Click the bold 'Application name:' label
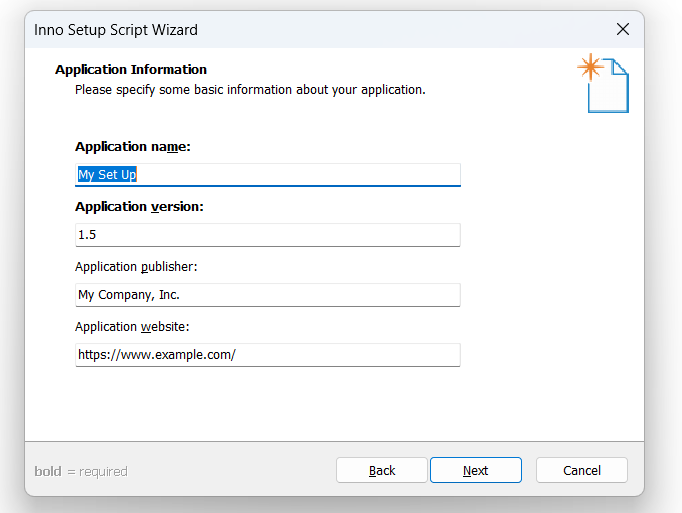Viewport: 682px width, 513px height. (133, 147)
